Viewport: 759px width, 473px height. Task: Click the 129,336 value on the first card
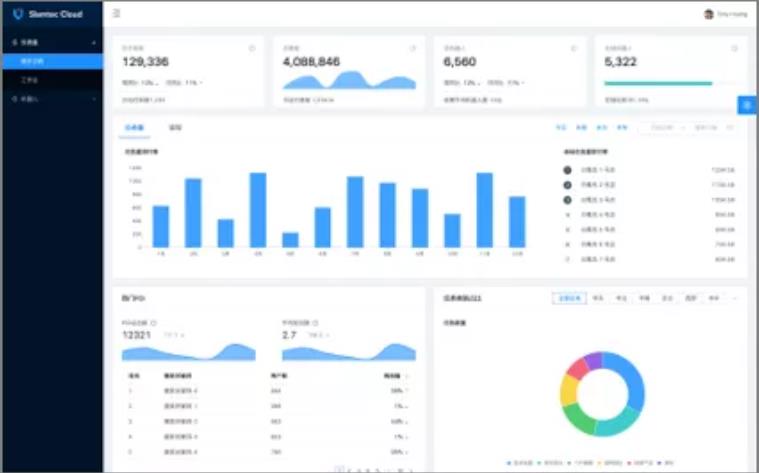(145, 62)
